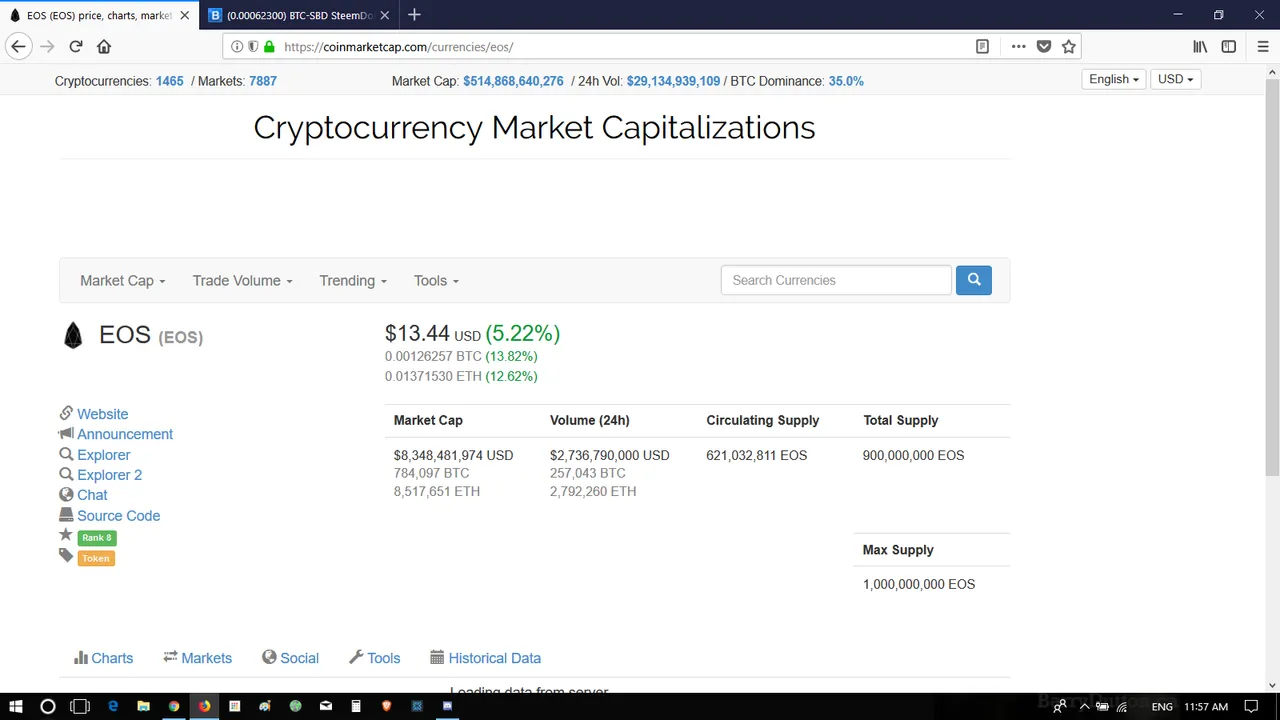Click the 621,032,811 EOS circulating supply value
The image size is (1280, 720).
pyautogui.click(x=756, y=455)
